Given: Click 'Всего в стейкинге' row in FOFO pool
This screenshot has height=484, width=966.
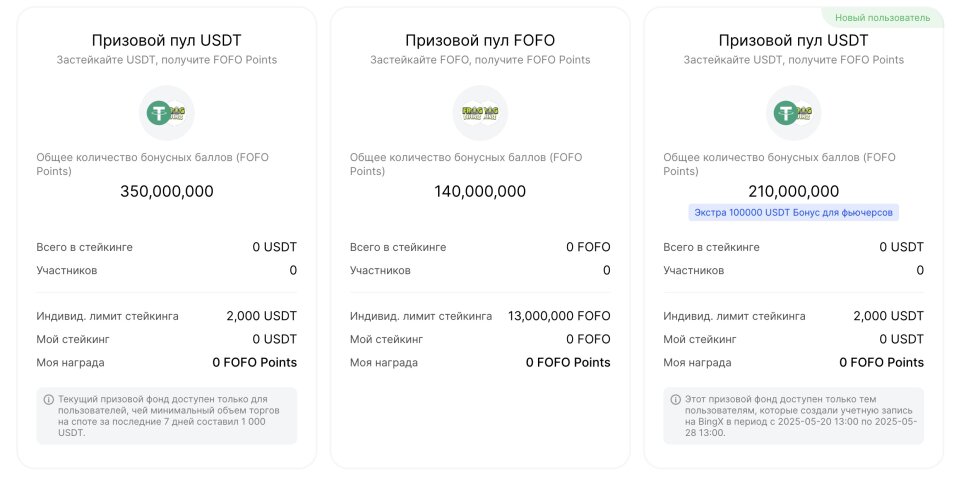Looking at the screenshot, I should coord(480,247).
